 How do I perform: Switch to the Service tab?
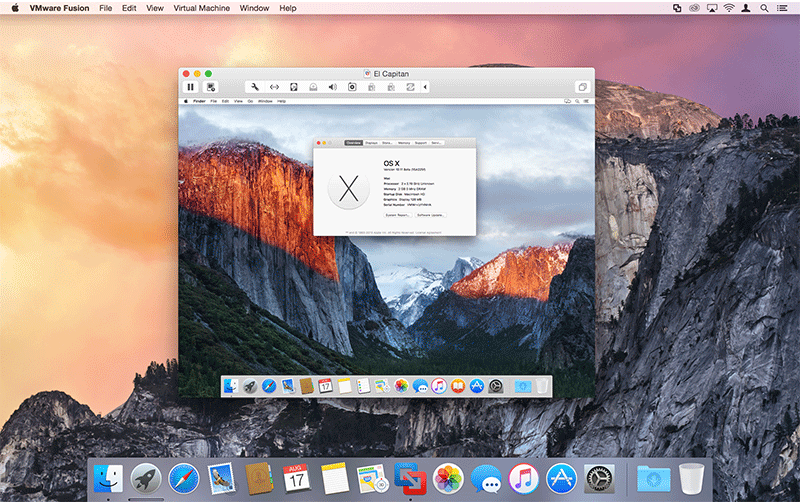pos(436,143)
